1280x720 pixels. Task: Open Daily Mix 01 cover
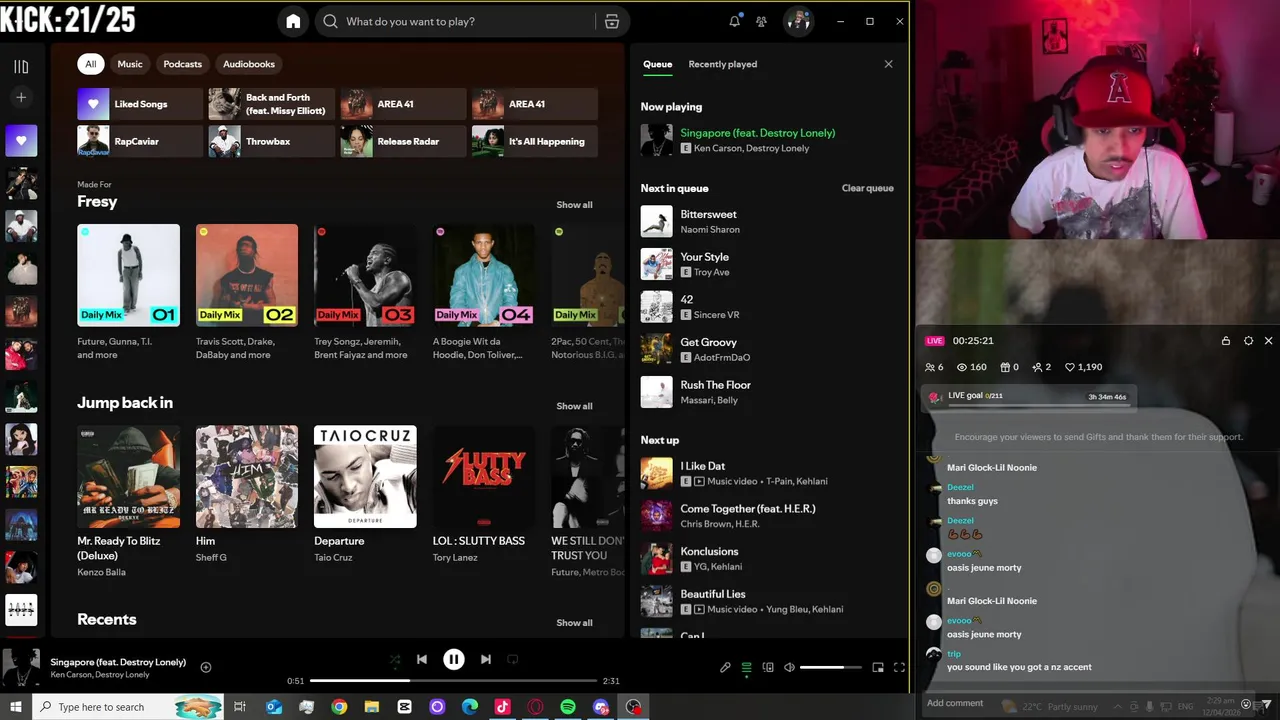[x=129, y=275]
